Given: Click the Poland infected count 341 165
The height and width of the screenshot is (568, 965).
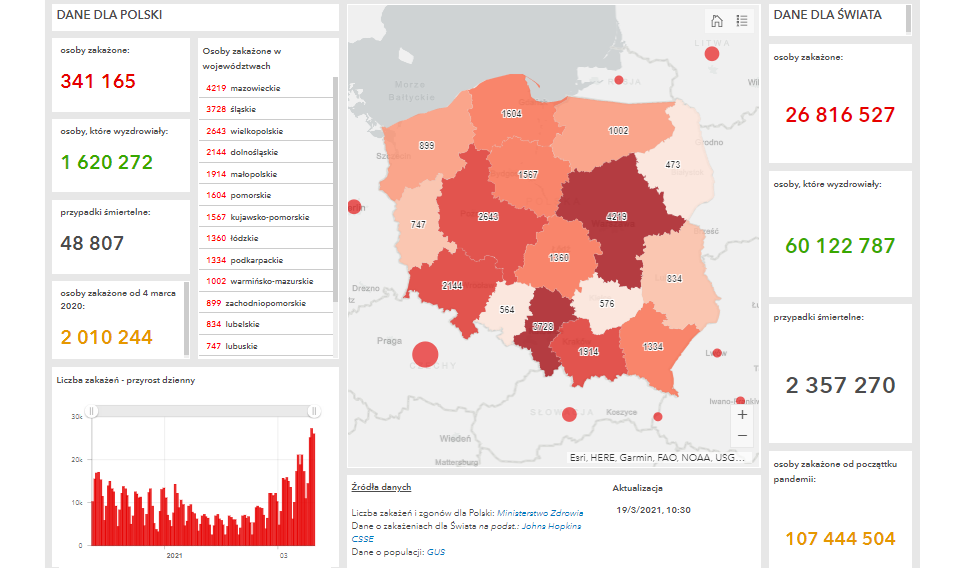Looking at the screenshot, I should [98, 81].
